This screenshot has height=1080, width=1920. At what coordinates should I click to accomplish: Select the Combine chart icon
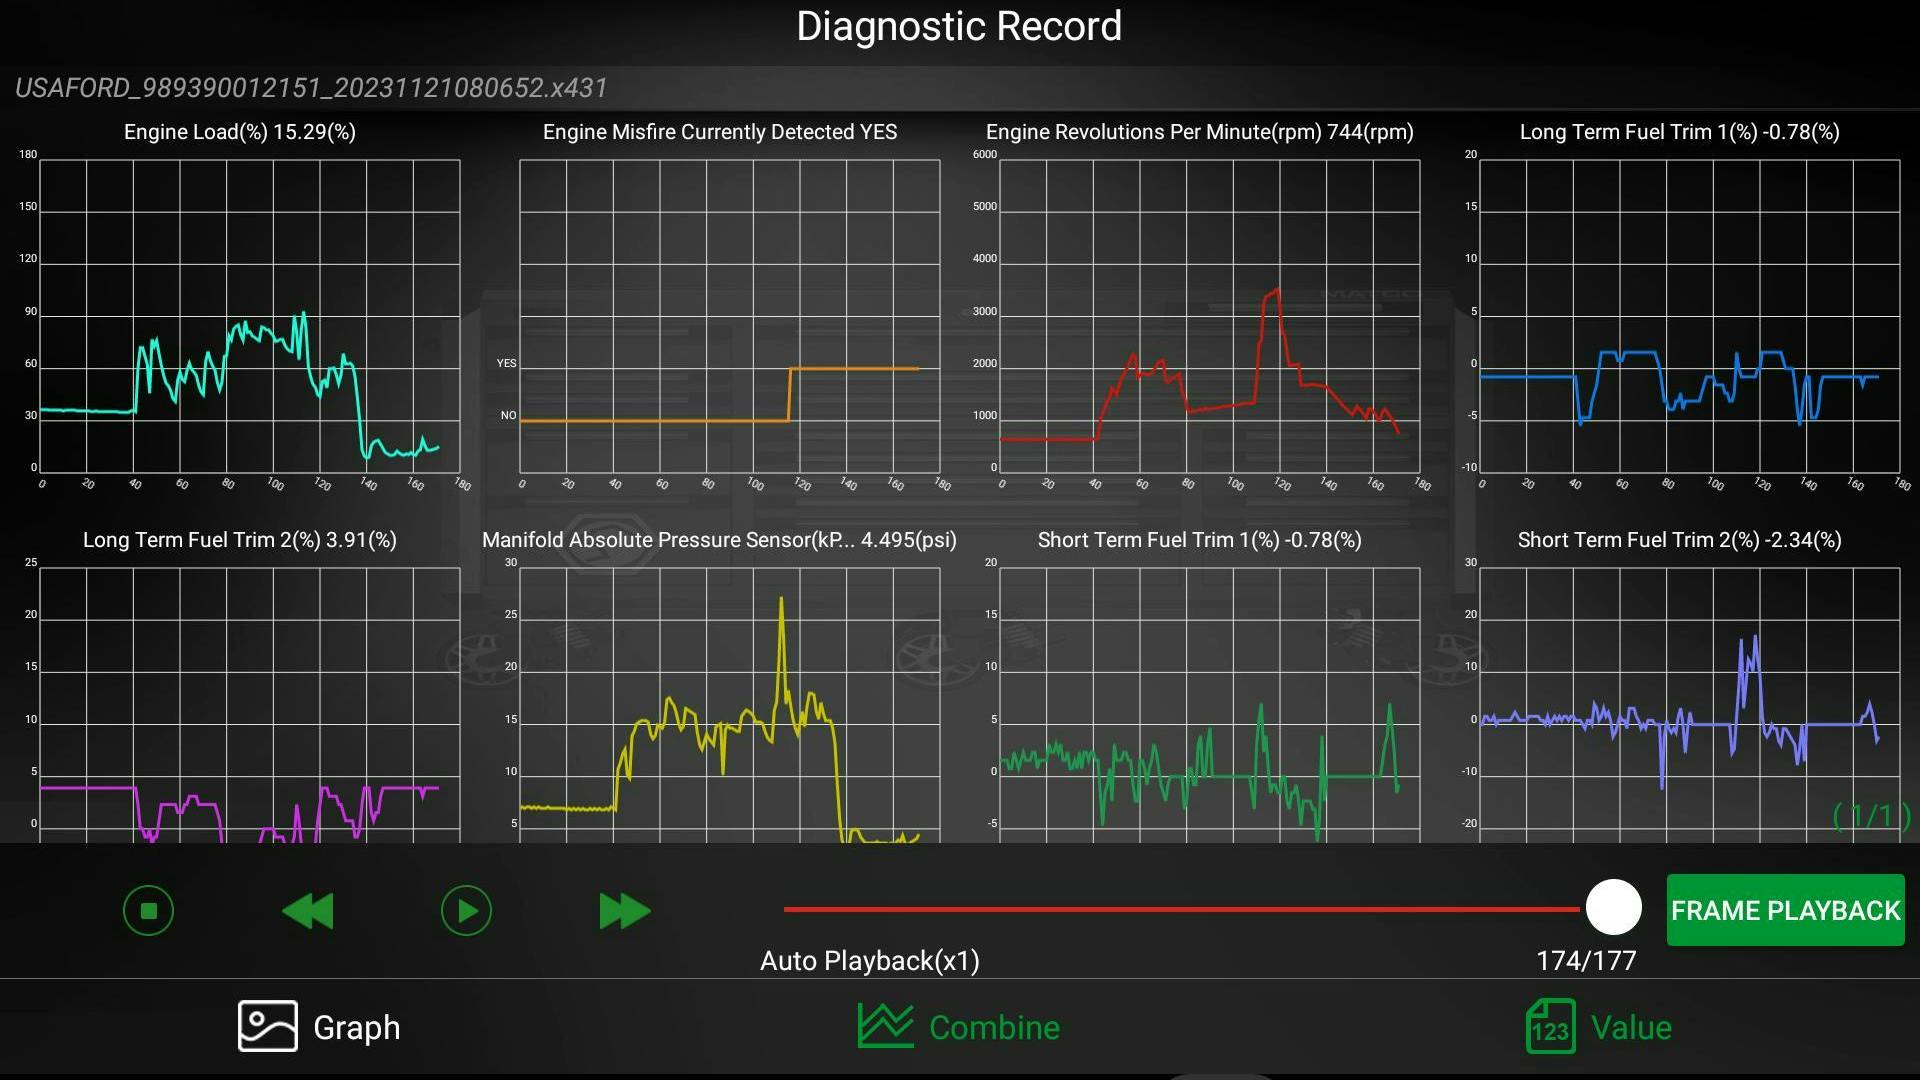pyautogui.click(x=884, y=1026)
